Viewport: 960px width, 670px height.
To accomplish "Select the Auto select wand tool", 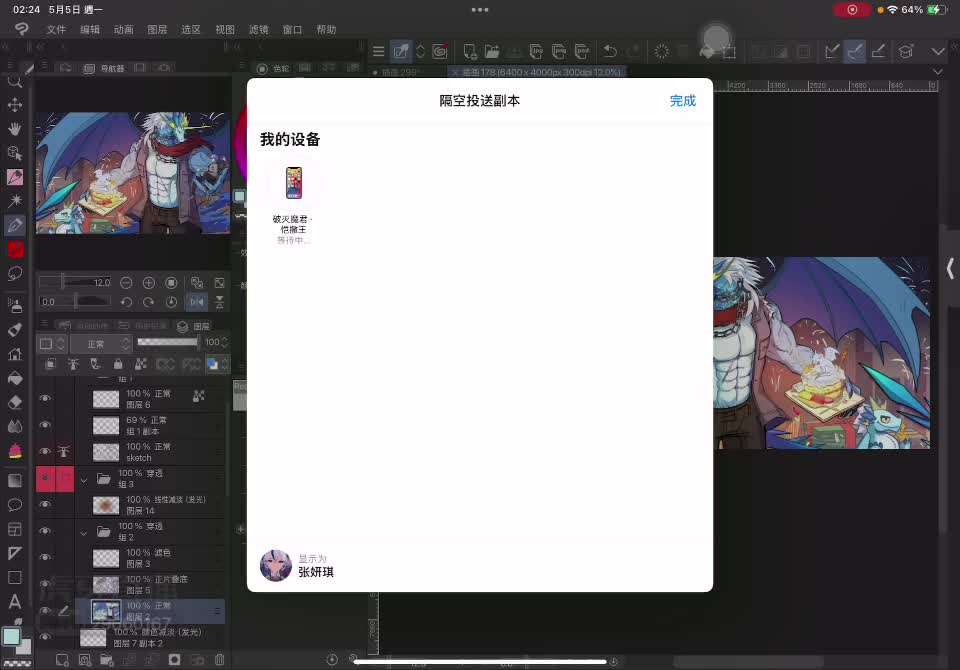I will [15, 200].
